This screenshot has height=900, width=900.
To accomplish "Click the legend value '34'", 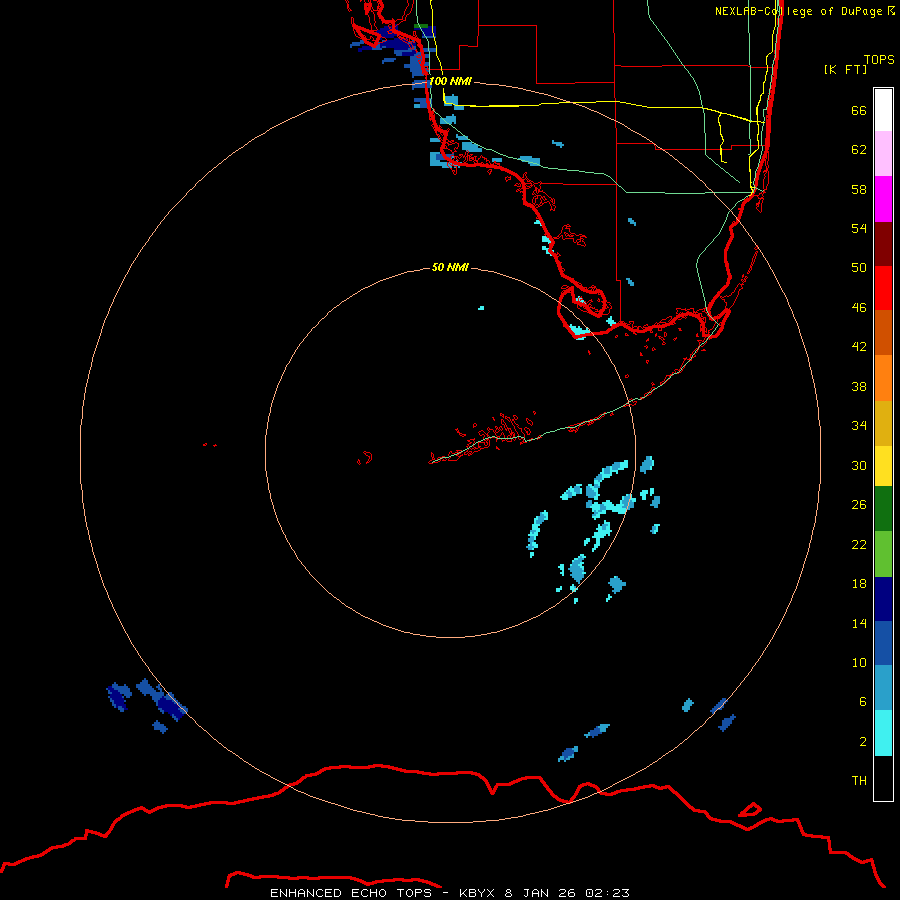I will coord(859,425).
